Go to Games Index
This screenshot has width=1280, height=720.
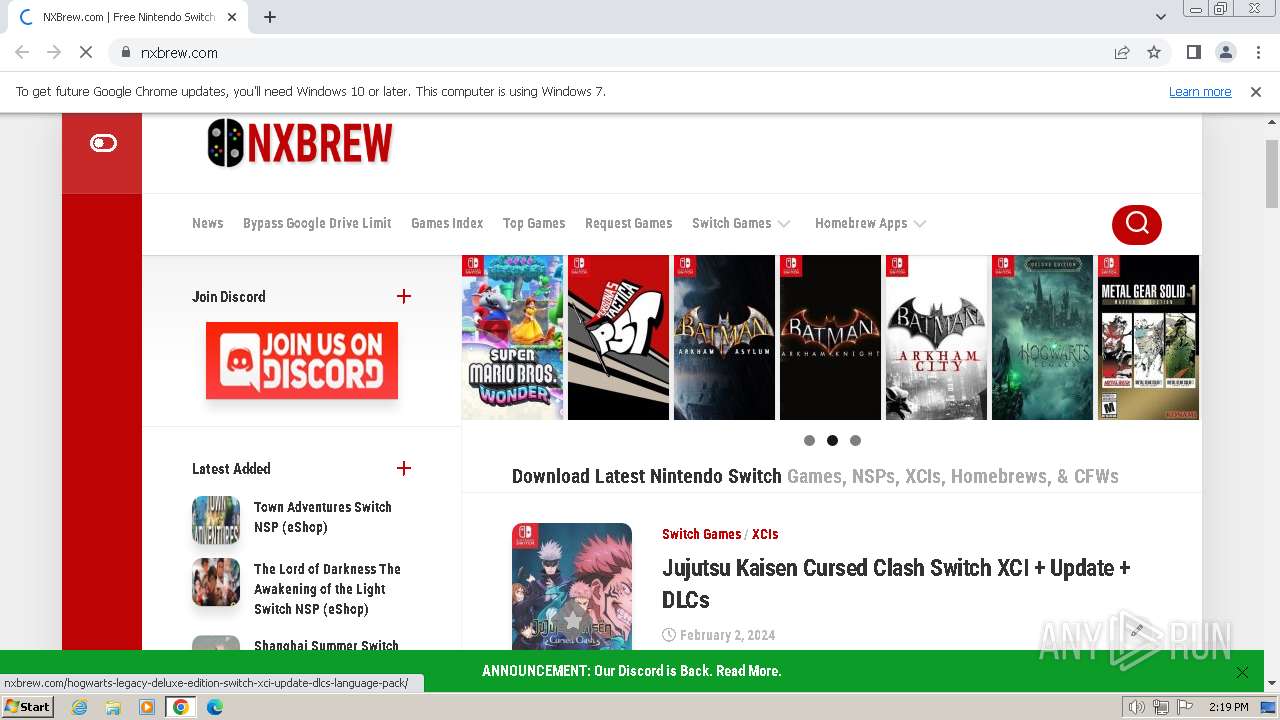tap(447, 223)
